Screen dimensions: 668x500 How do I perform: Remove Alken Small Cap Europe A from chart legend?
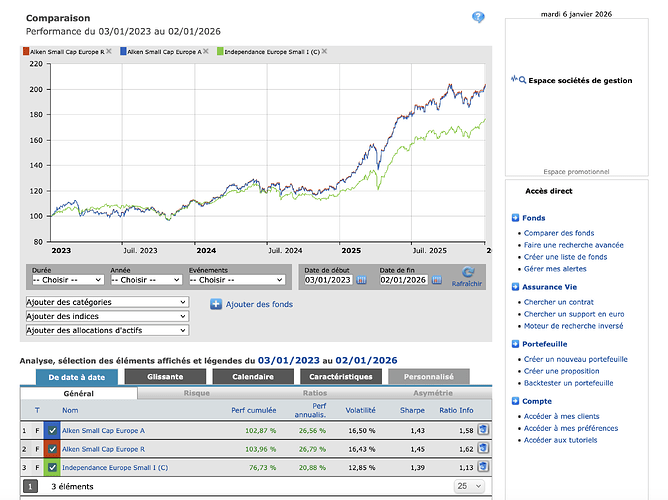(x=206, y=51)
